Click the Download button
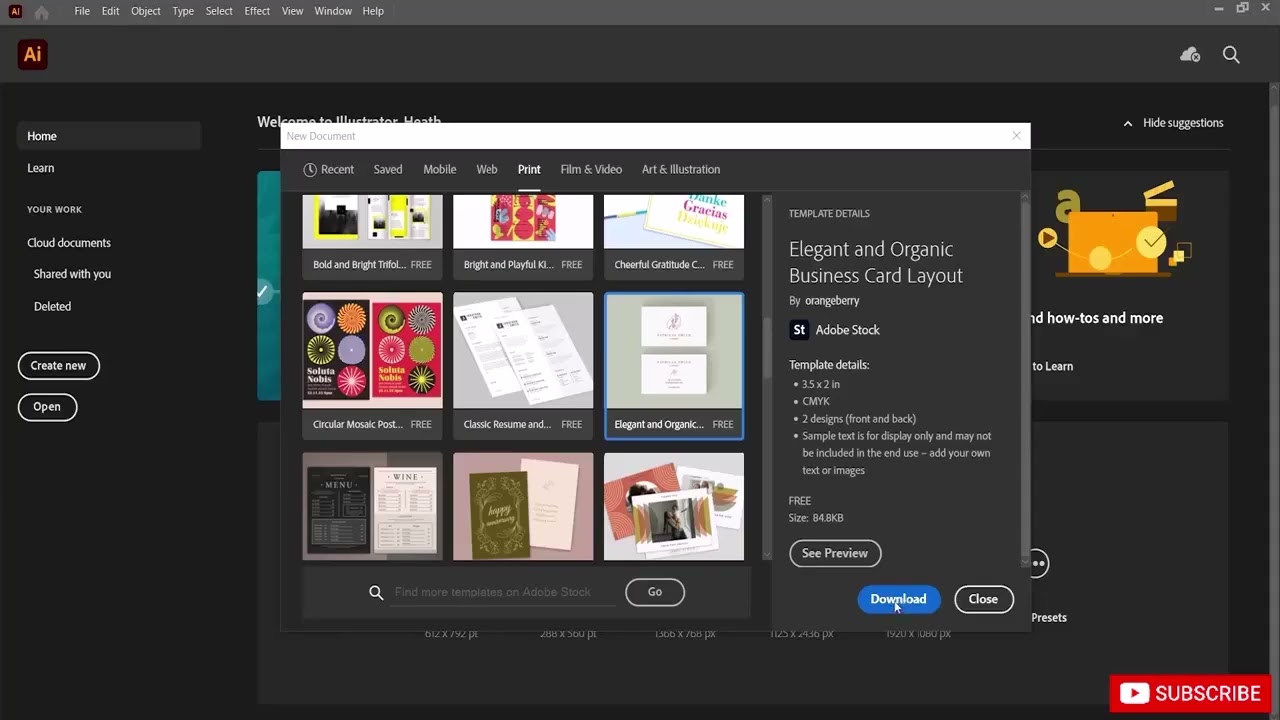This screenshot has width=1280, height=720. click(898, 599)
